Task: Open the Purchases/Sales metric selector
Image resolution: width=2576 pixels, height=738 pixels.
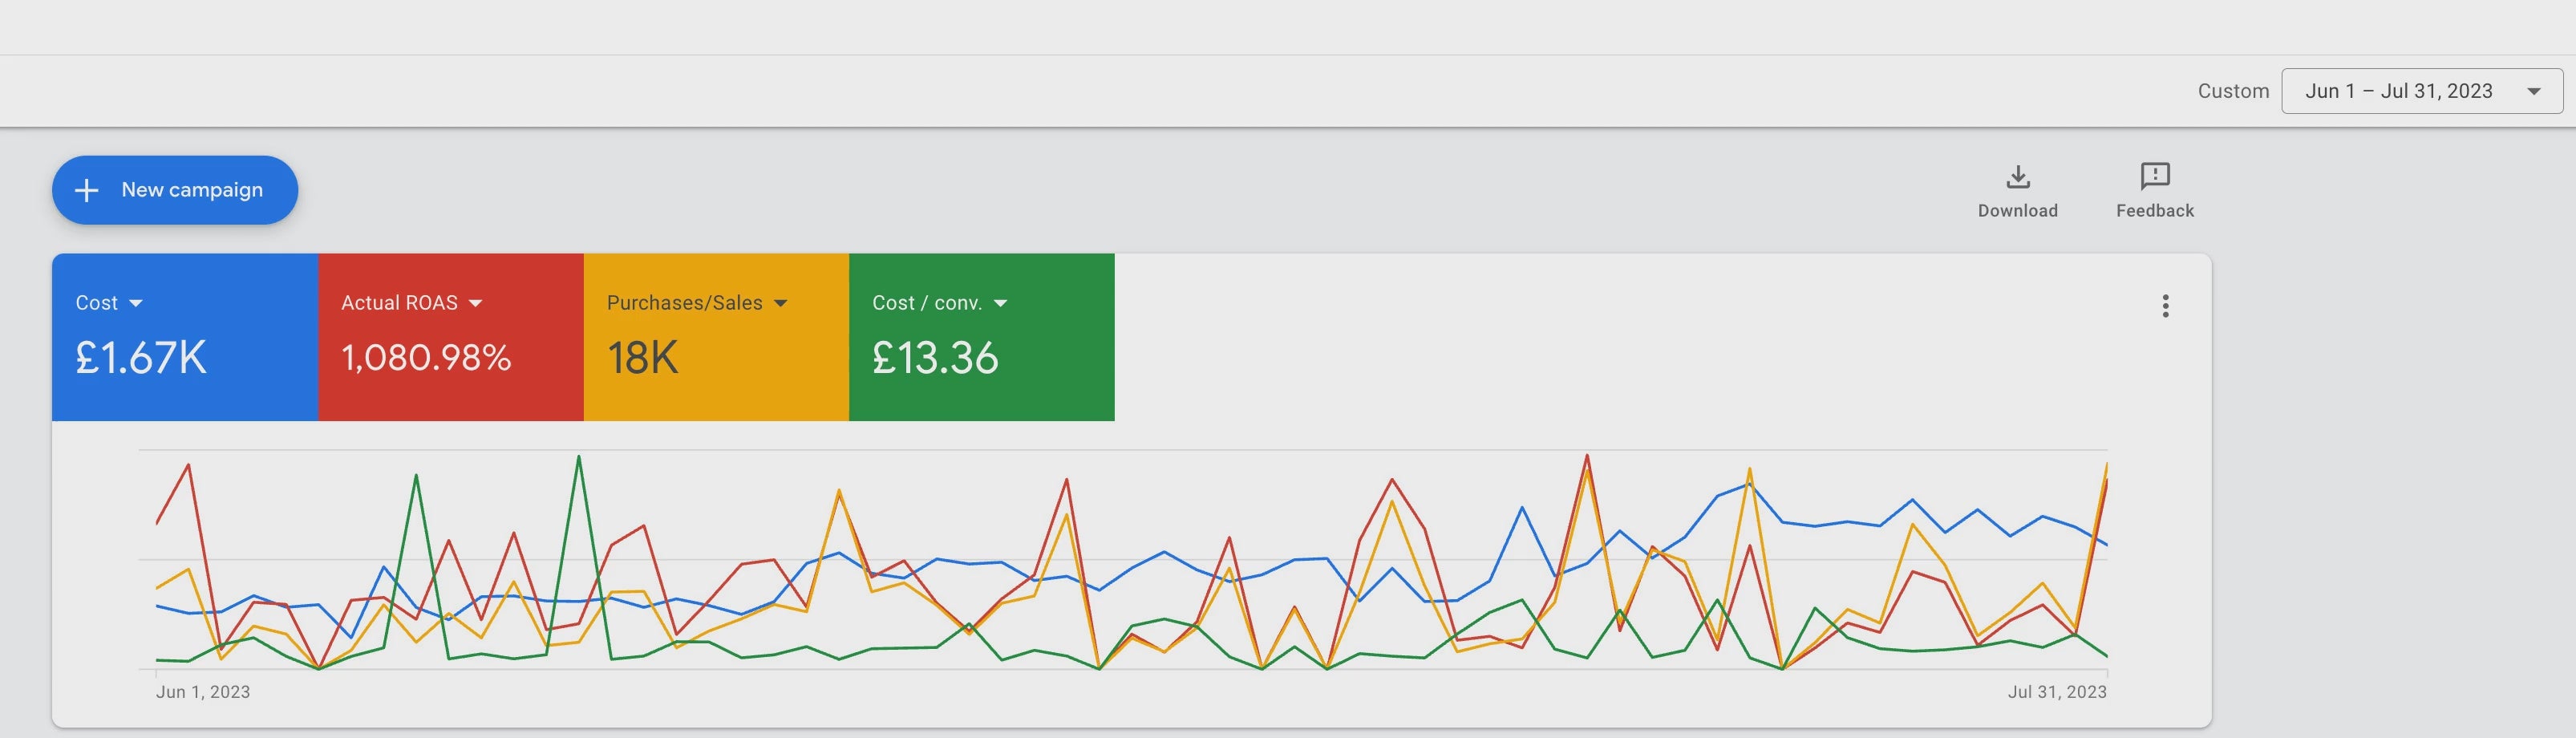Action: [x=781, y=303]
